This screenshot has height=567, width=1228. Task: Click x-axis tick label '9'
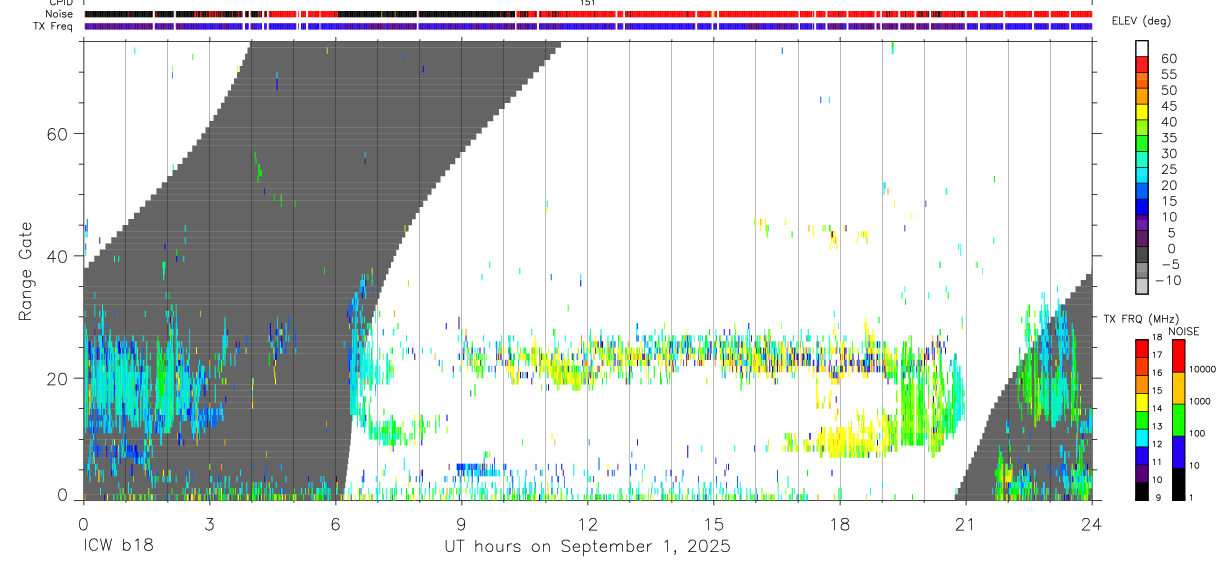(461, 523)
